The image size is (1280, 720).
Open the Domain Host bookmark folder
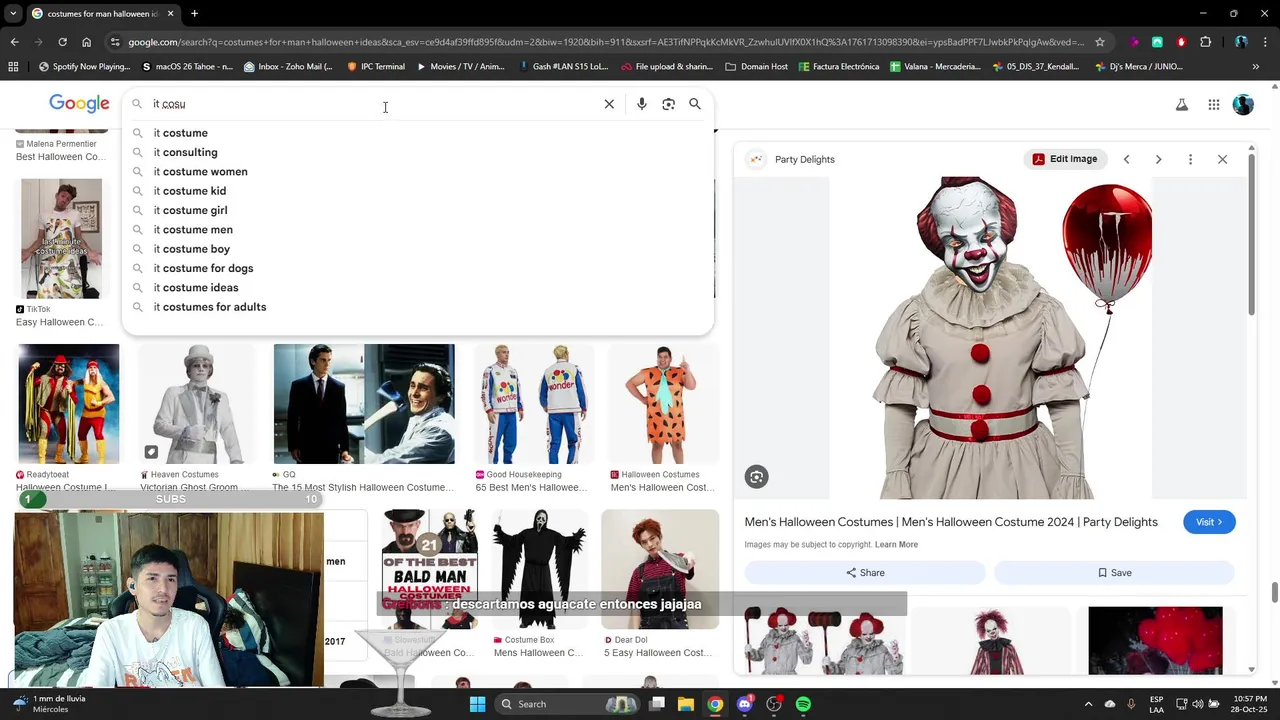757,67
